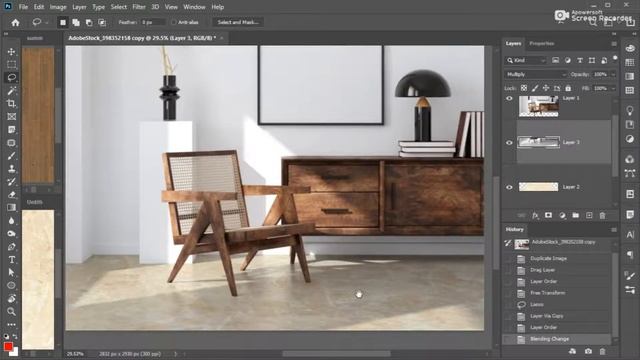Screen dimensions: 640x360
Task: Click the Feather input field
Action: tap(153, 22)
